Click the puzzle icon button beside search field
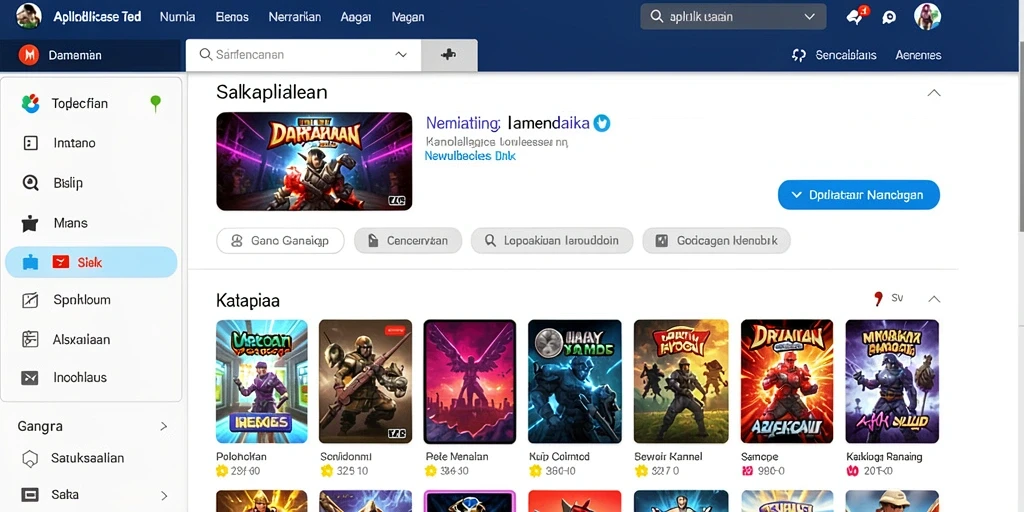This screenshot has height=512, width=1024. 449,56
